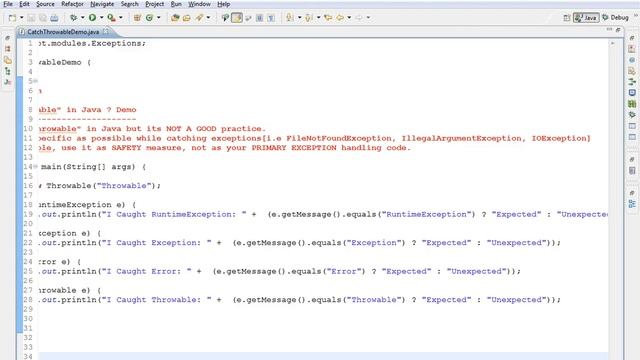
Task: Open the forward history dropdown arrow
Action: pos(368,18)
